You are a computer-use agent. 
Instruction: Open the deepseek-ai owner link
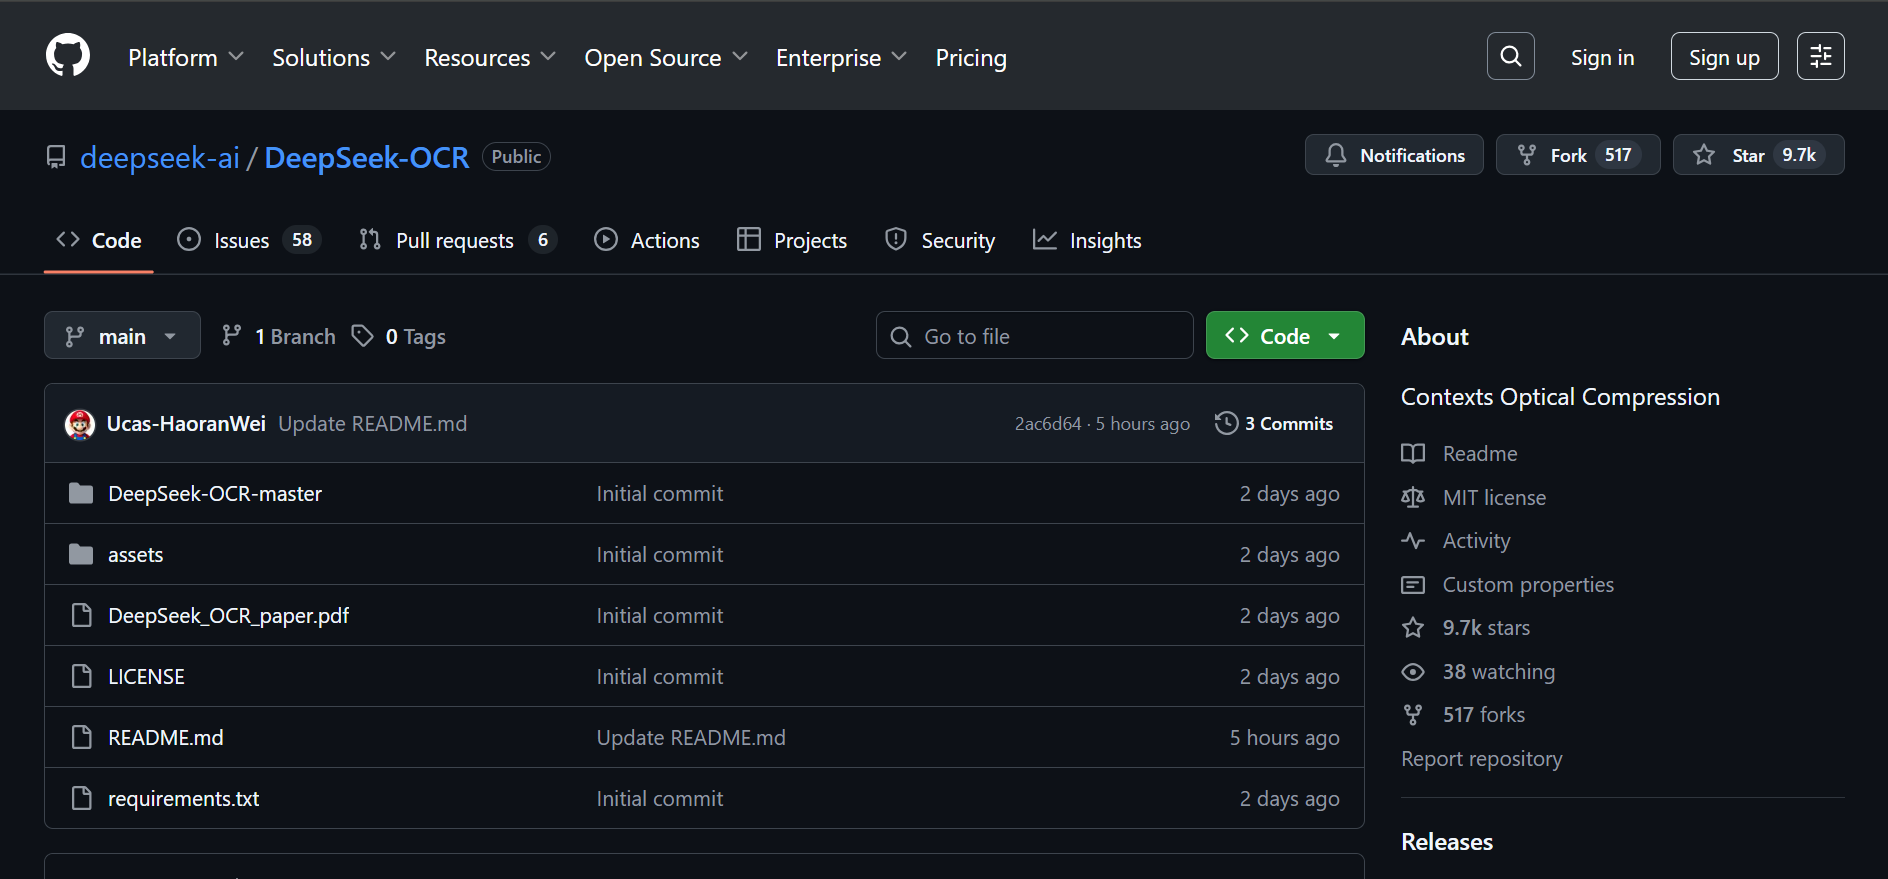[160, 157]
